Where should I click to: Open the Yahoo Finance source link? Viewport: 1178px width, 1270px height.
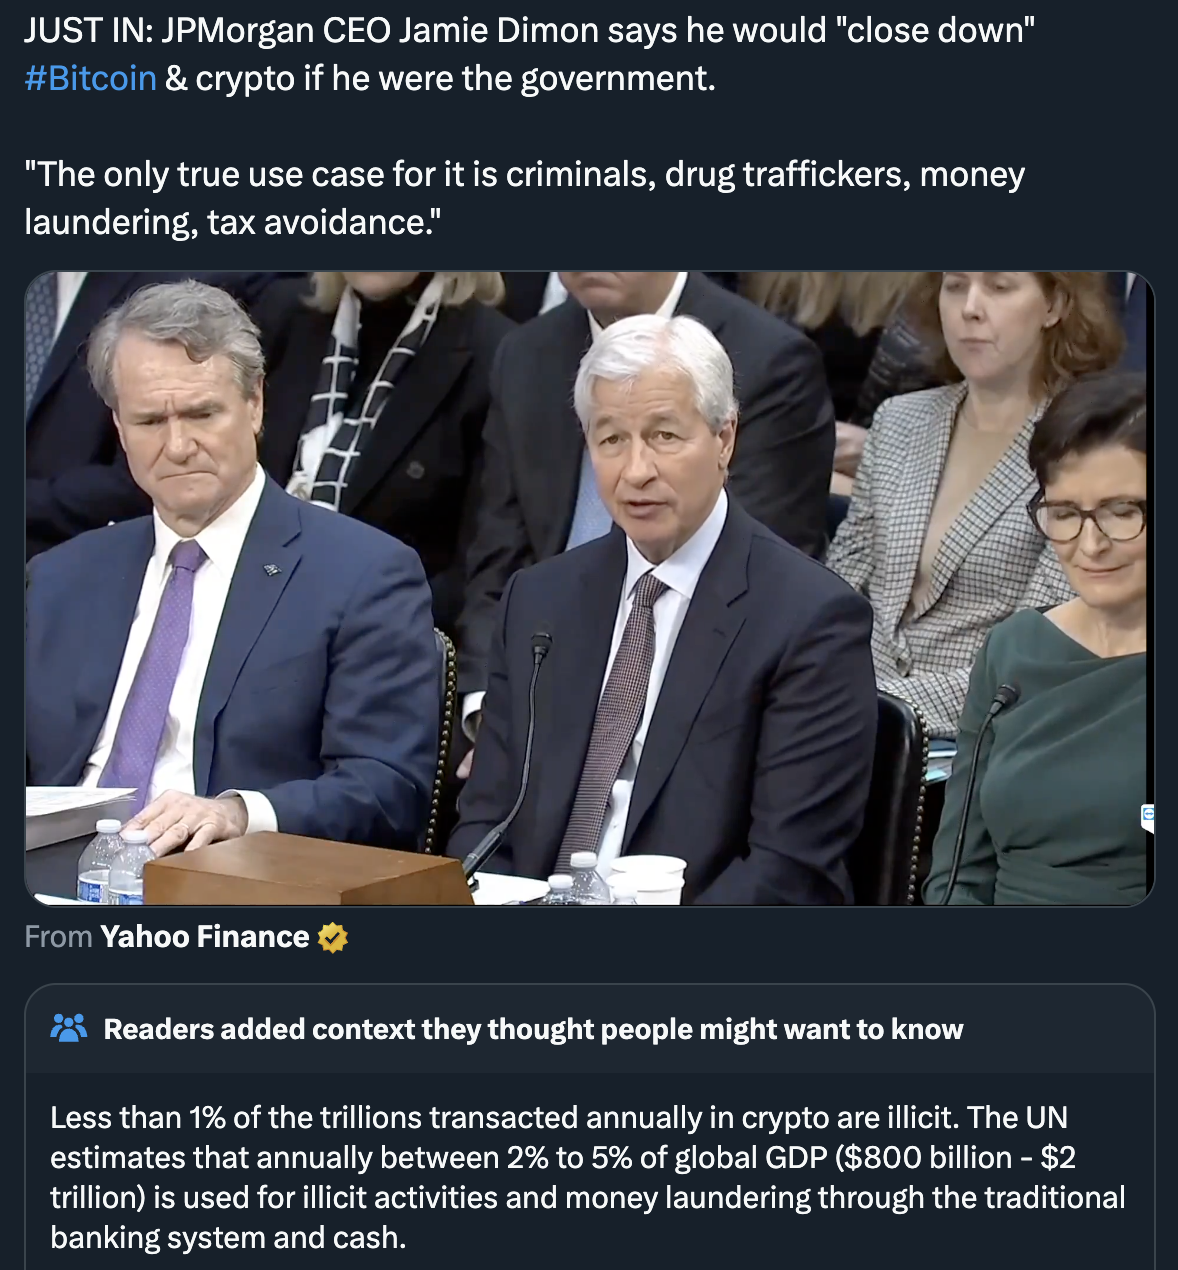[x=205, y=937]
